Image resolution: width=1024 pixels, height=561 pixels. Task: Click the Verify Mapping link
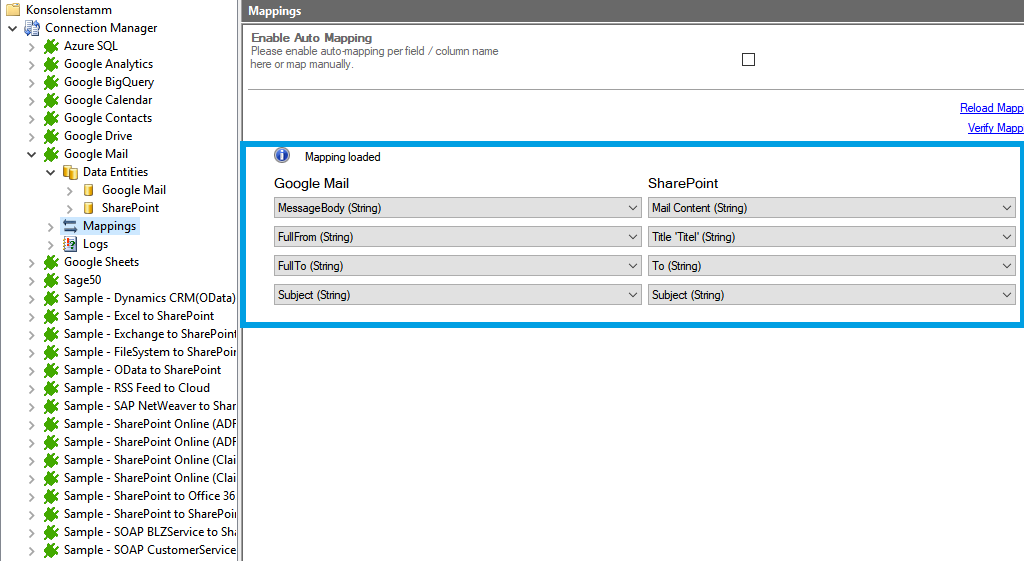tap(994, 128)
